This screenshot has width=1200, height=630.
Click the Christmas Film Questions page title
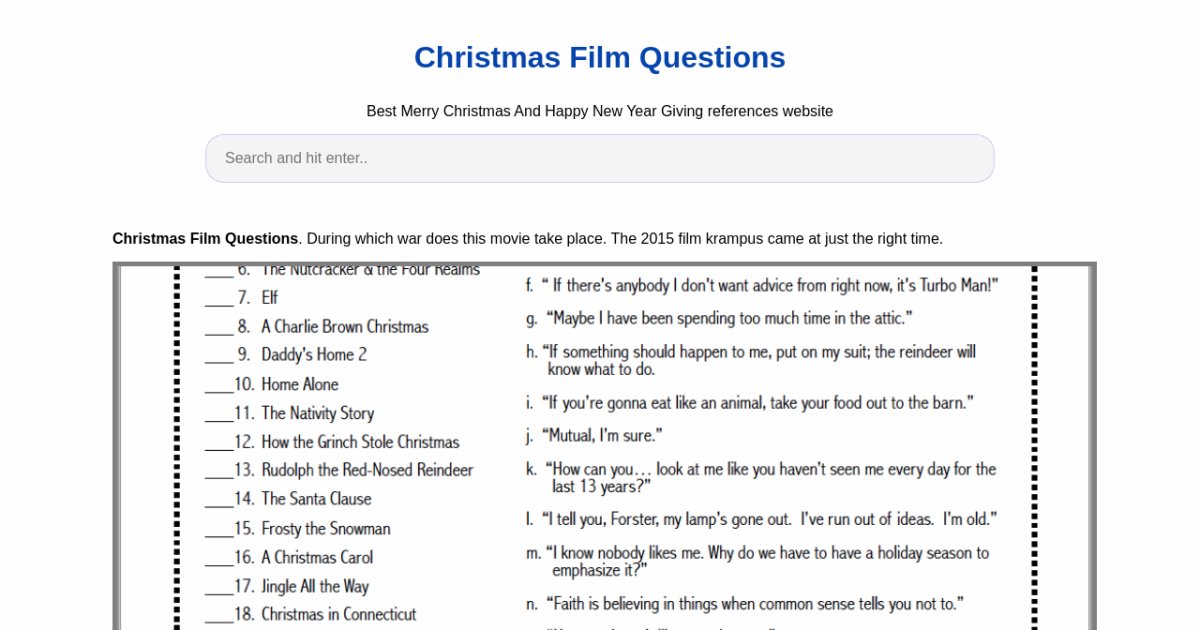pyautogui.click(x=599, y=58)
